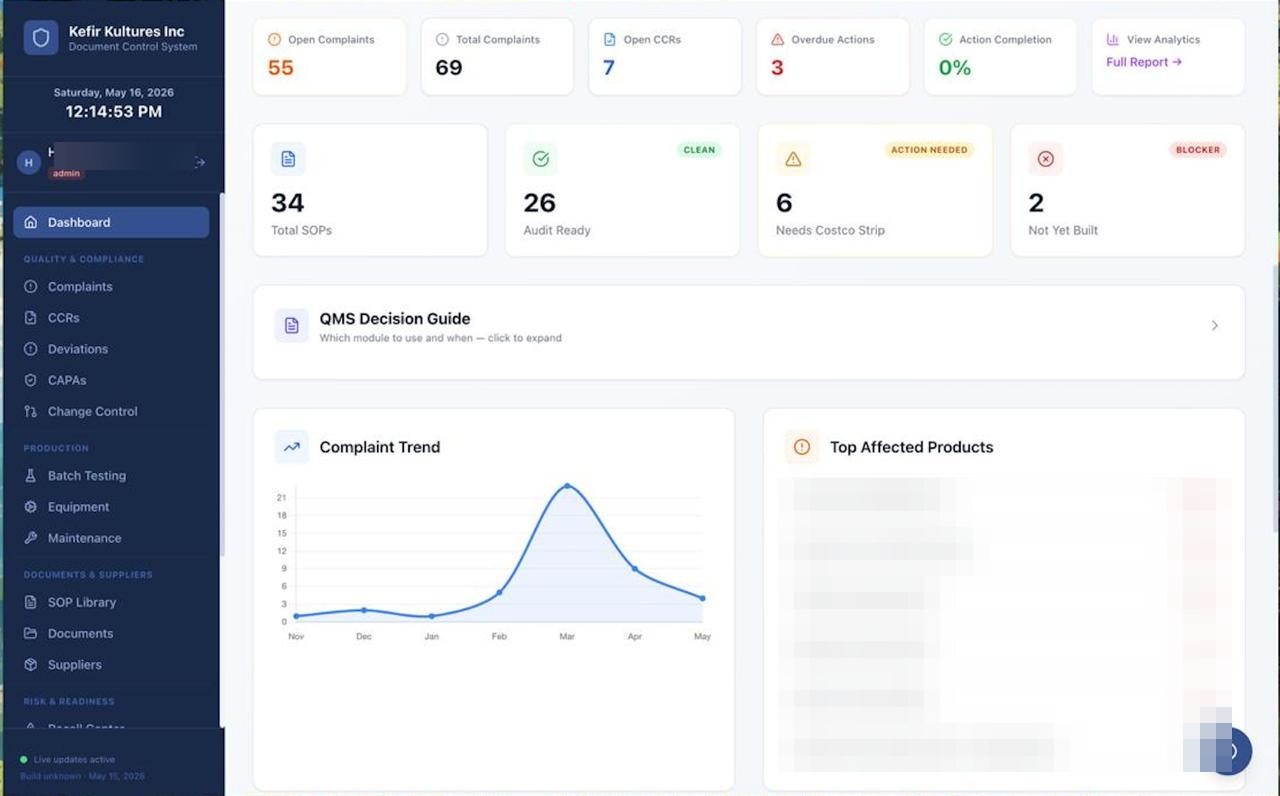Screen dimensions: 1280x796
Task: Click the CLEAN badge on the Audit Ready card
Action: [699, 150]
